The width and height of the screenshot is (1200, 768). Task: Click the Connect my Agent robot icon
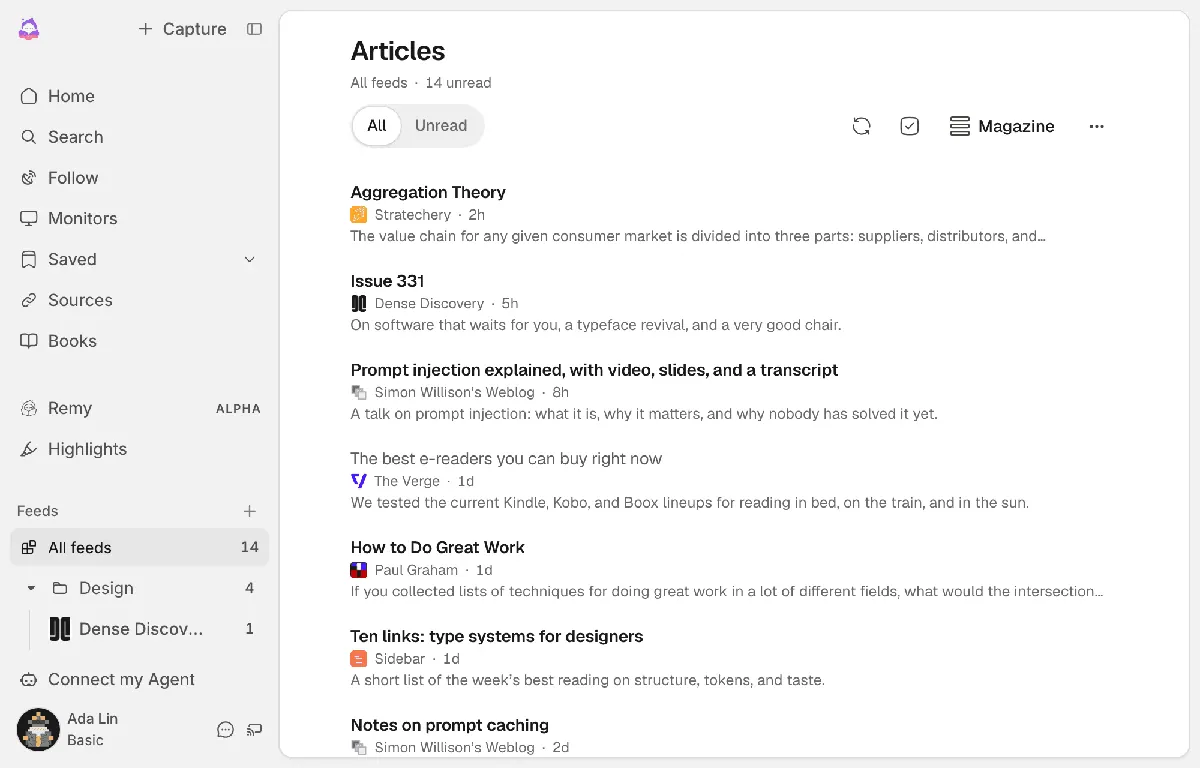click(x=29, y=680)
